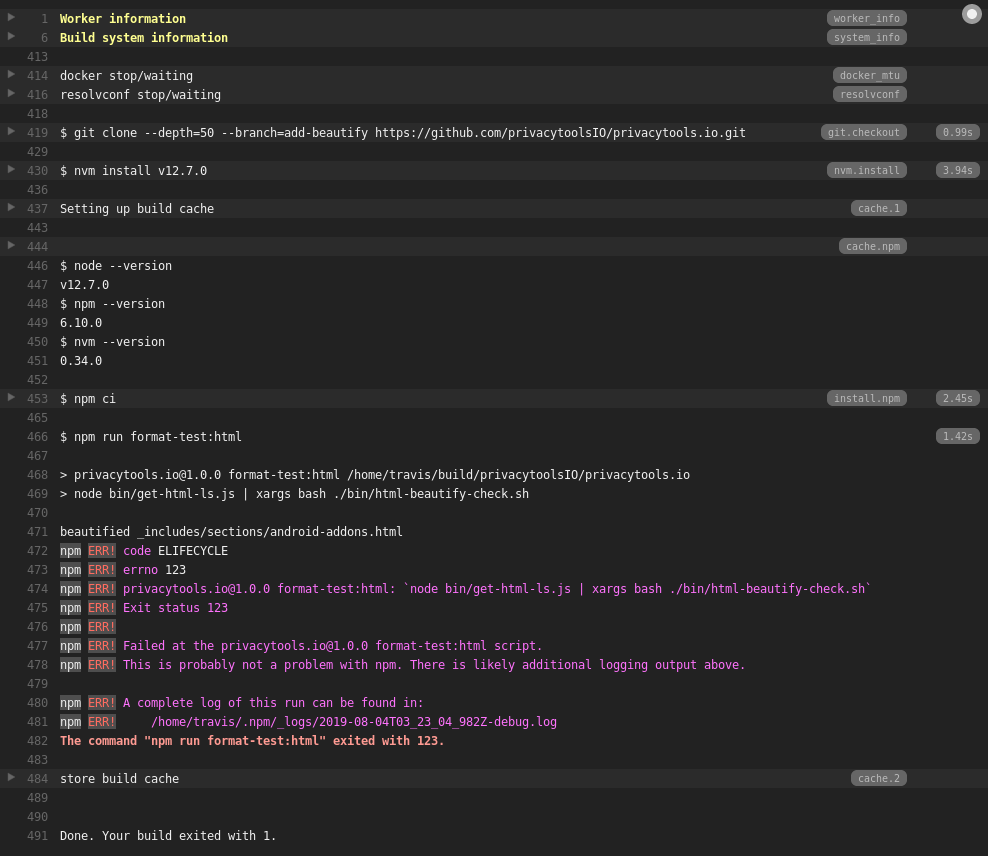Expand the cache.npm fold on line 444
This screenshot has height=856, width=988.
coord(11,245)
